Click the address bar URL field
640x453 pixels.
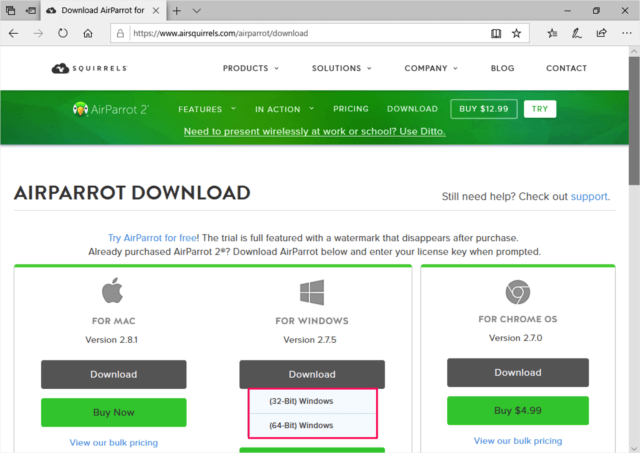[x=300, y=33]
